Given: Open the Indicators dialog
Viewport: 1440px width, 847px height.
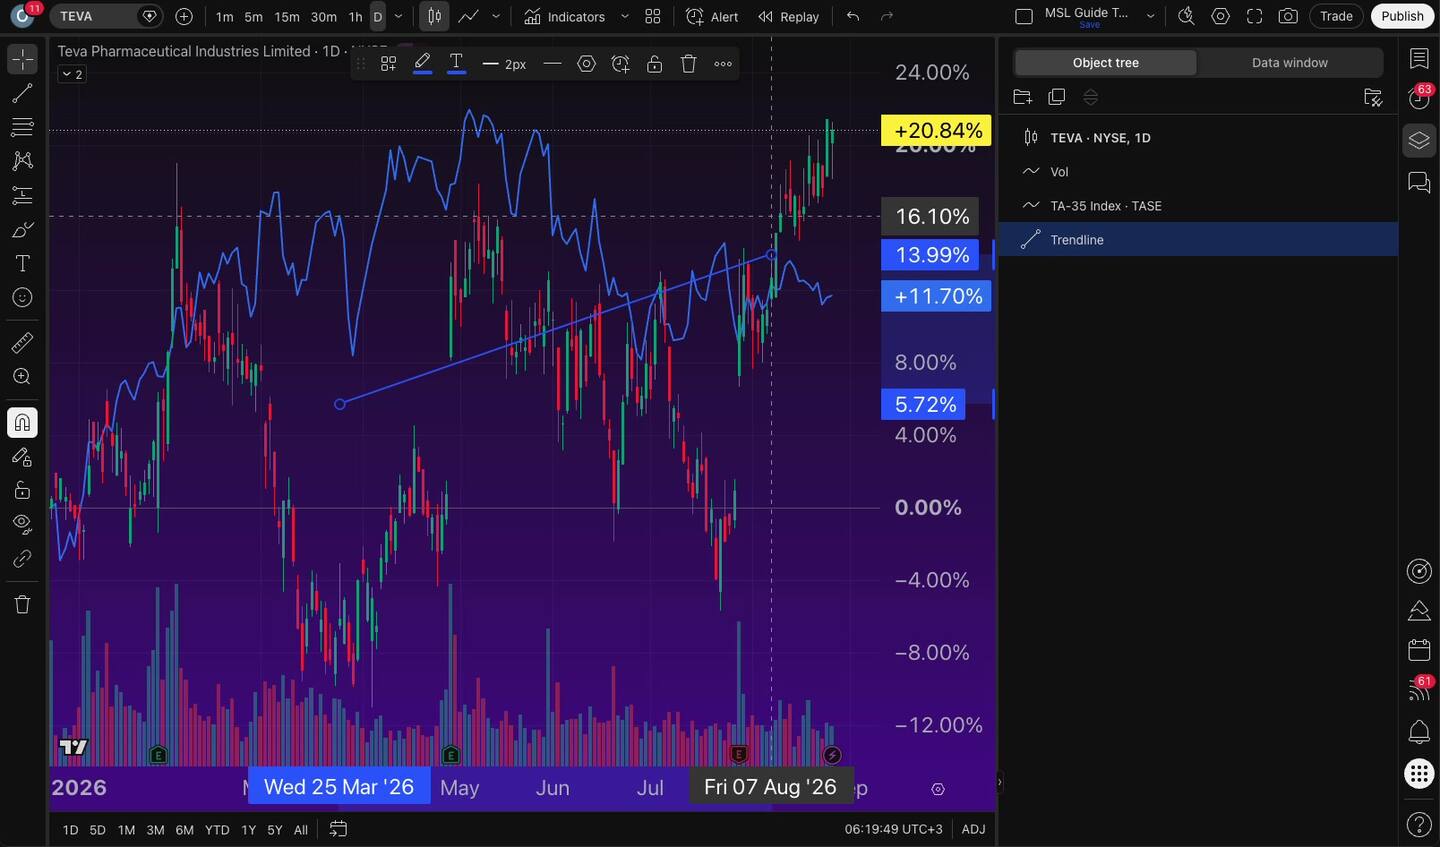Looking at the screenshot, I should 565,16.
